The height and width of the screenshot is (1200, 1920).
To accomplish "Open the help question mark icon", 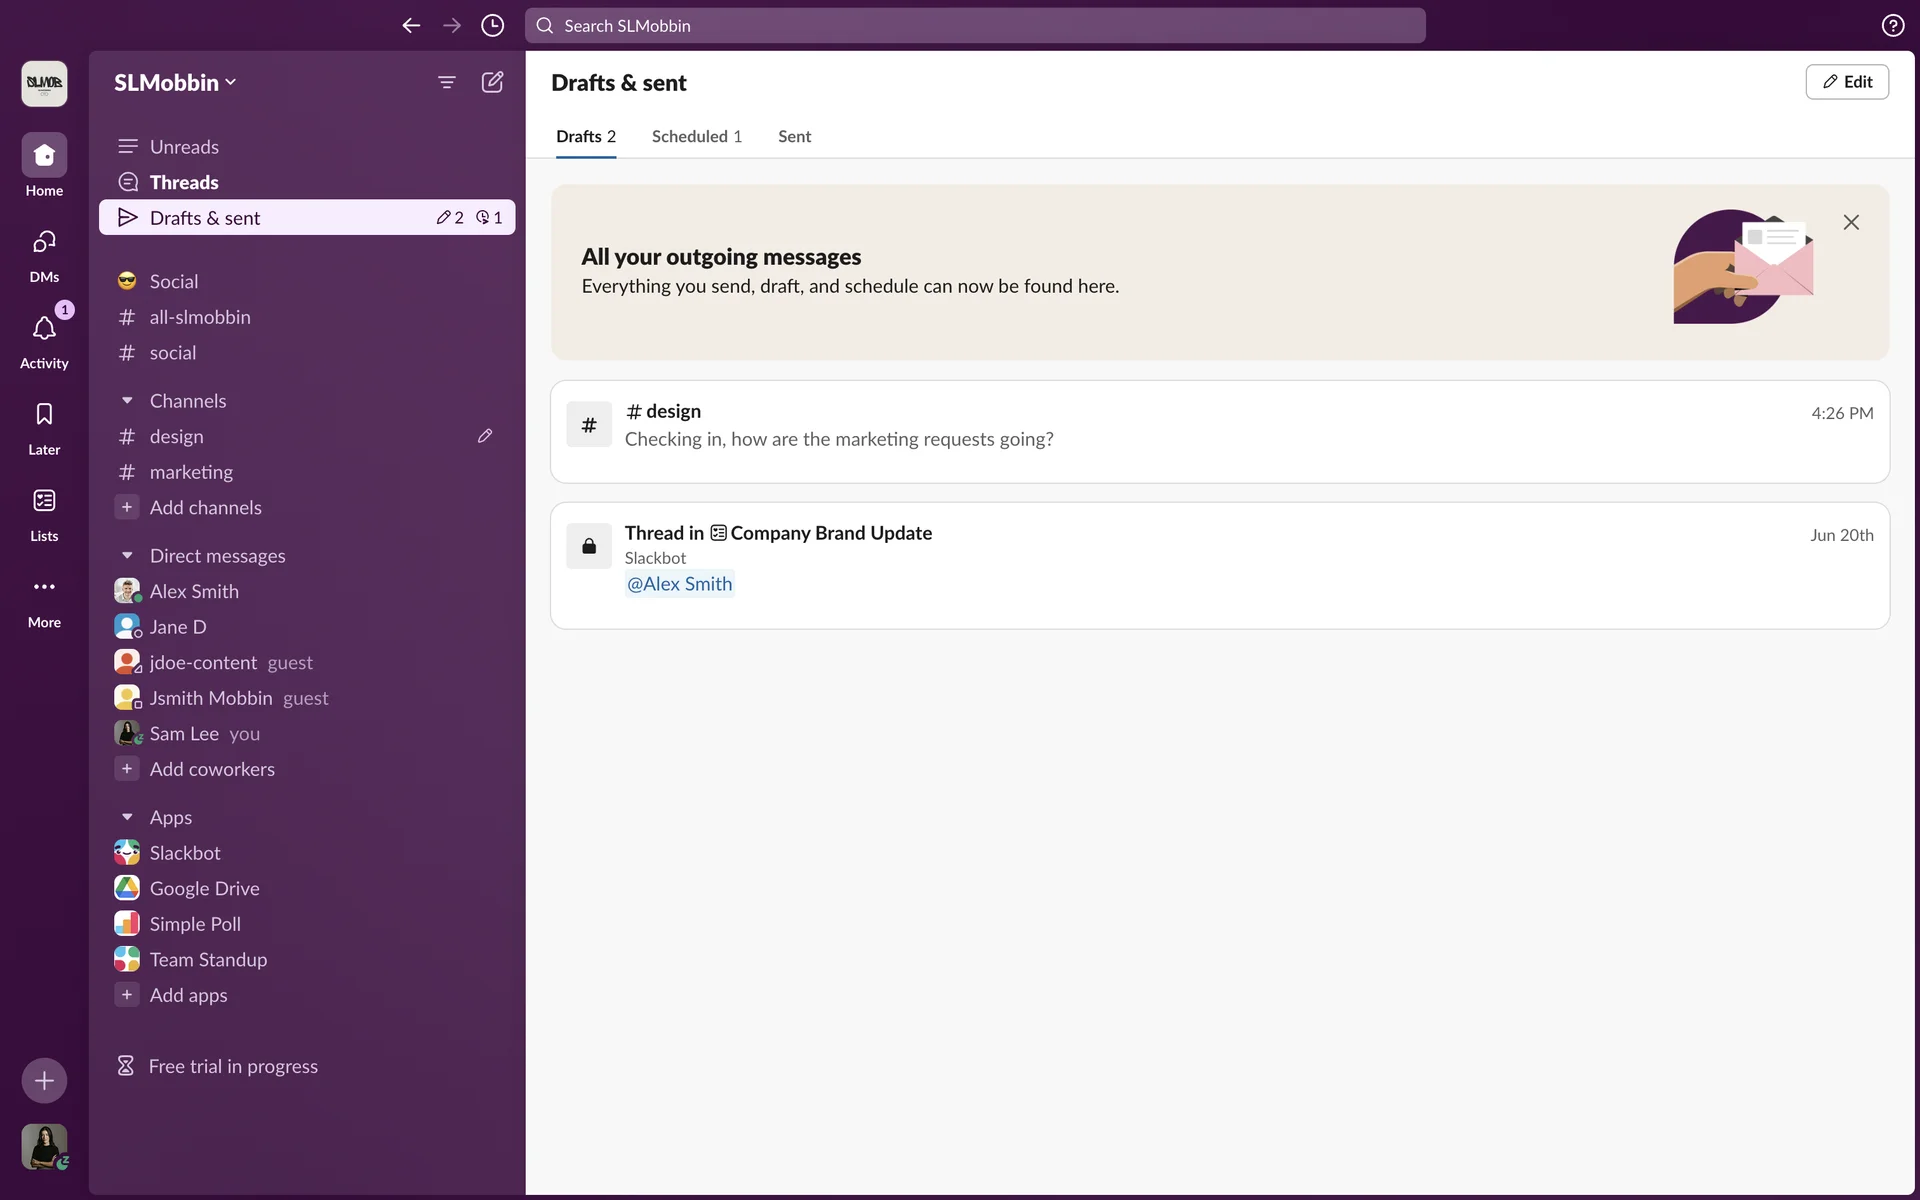I will tap(1892, 26).
